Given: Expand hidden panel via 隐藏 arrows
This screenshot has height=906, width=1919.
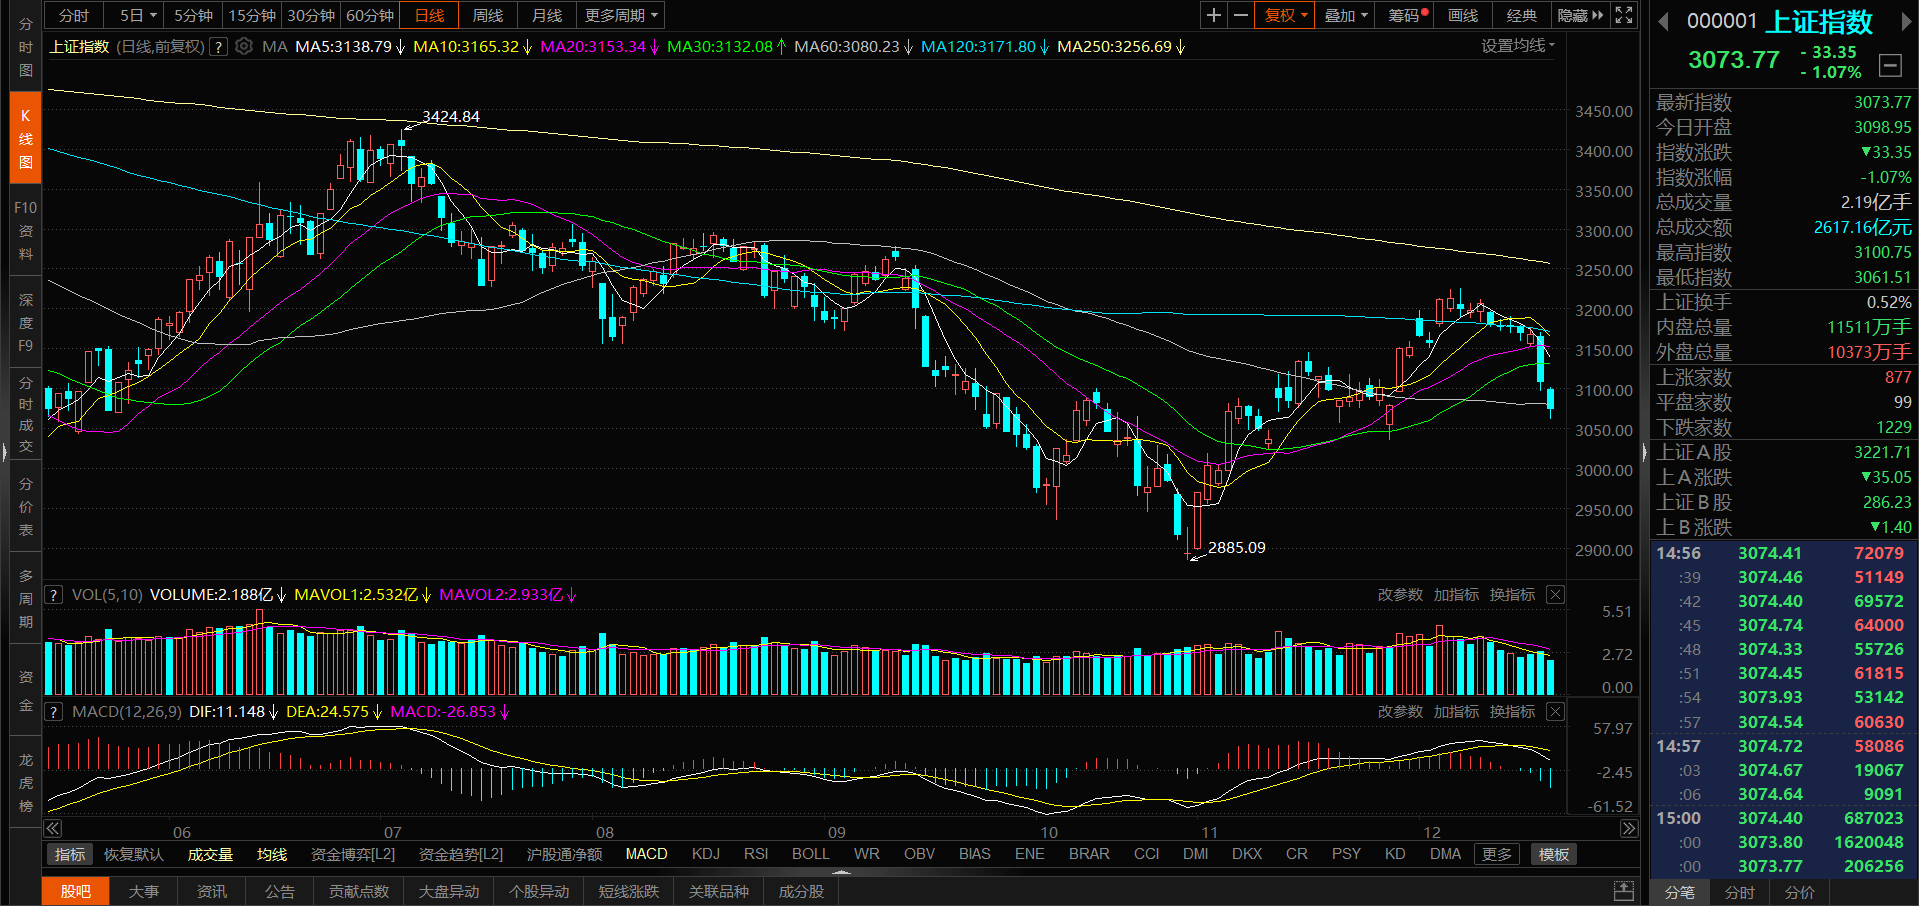Looking at the screenshot, I should point(1580,15).
